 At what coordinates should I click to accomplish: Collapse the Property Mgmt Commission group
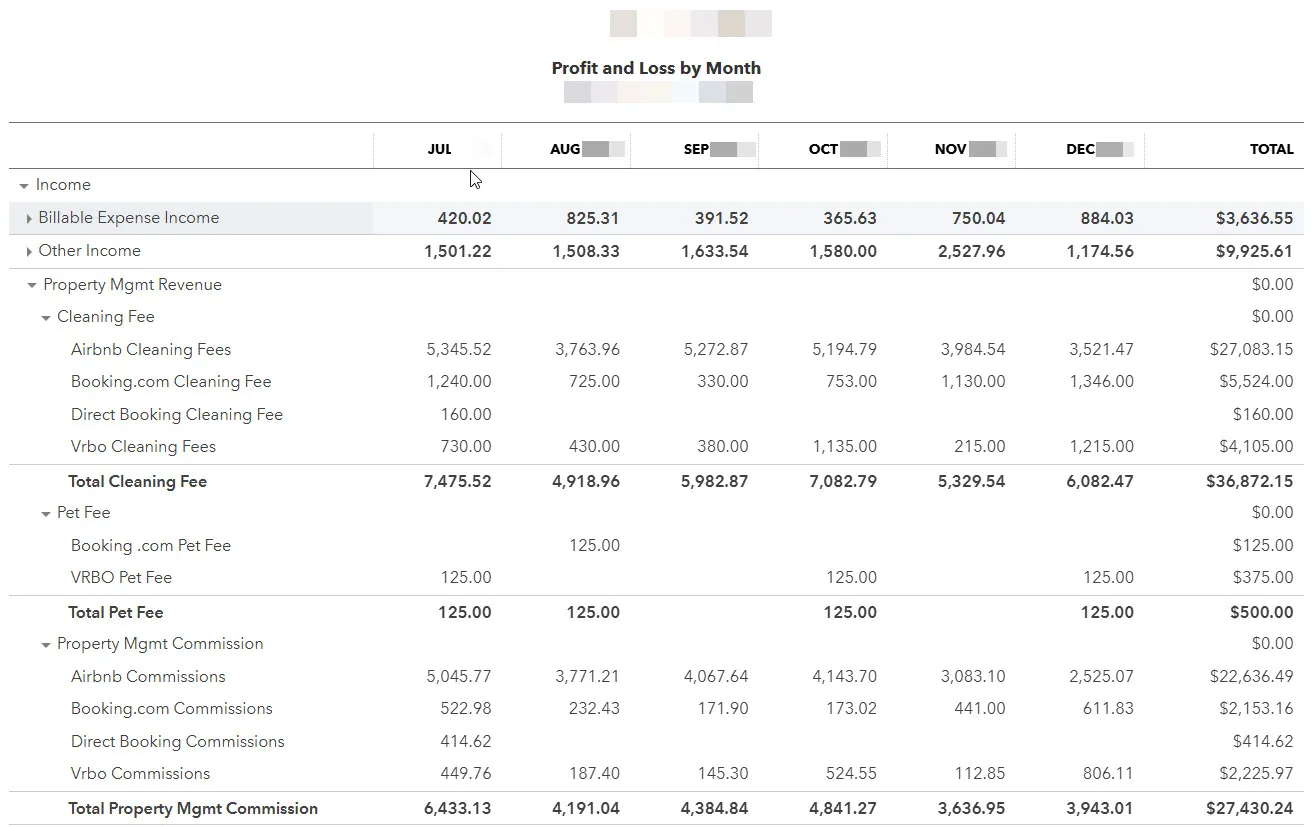click(46, 645)
